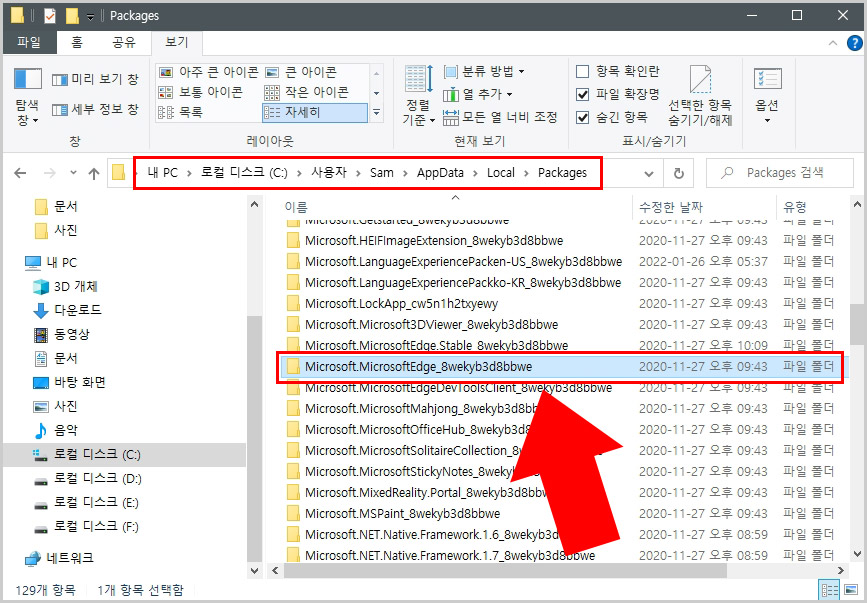Switch to the View (보기) tab
Screen dimensions: 867x603
177,42
